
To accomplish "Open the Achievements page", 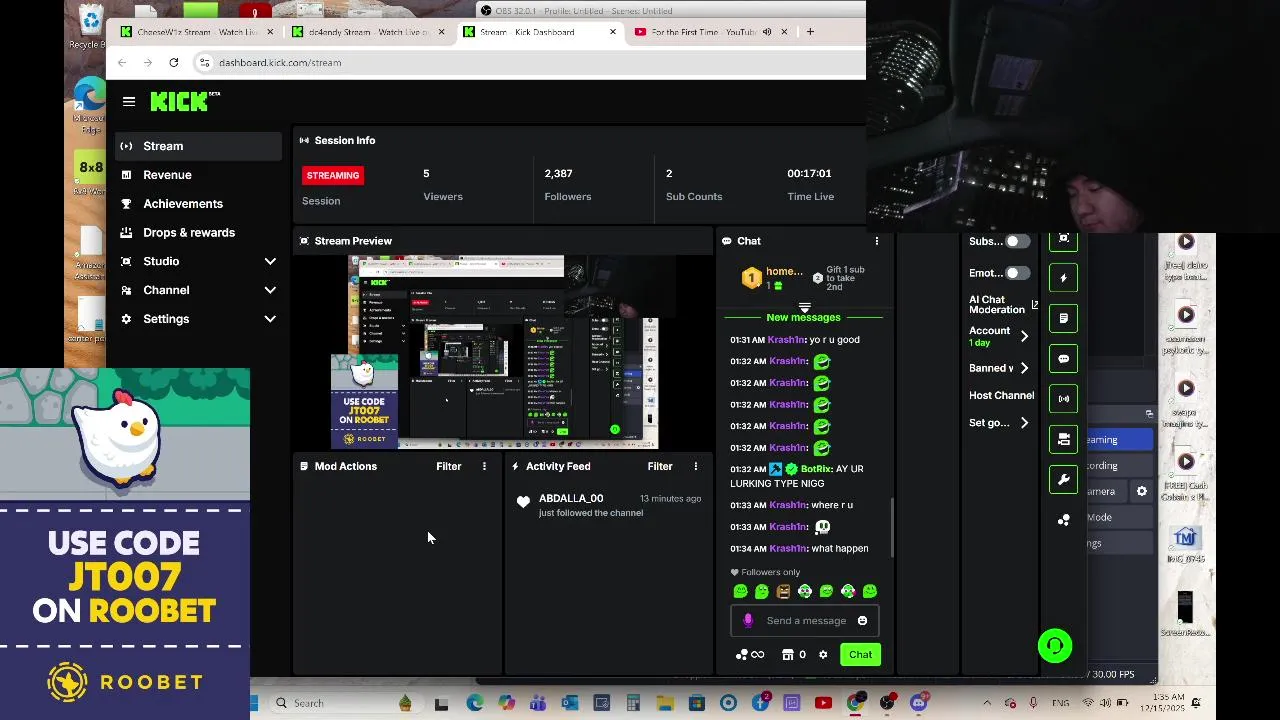I will pos(198,204).
